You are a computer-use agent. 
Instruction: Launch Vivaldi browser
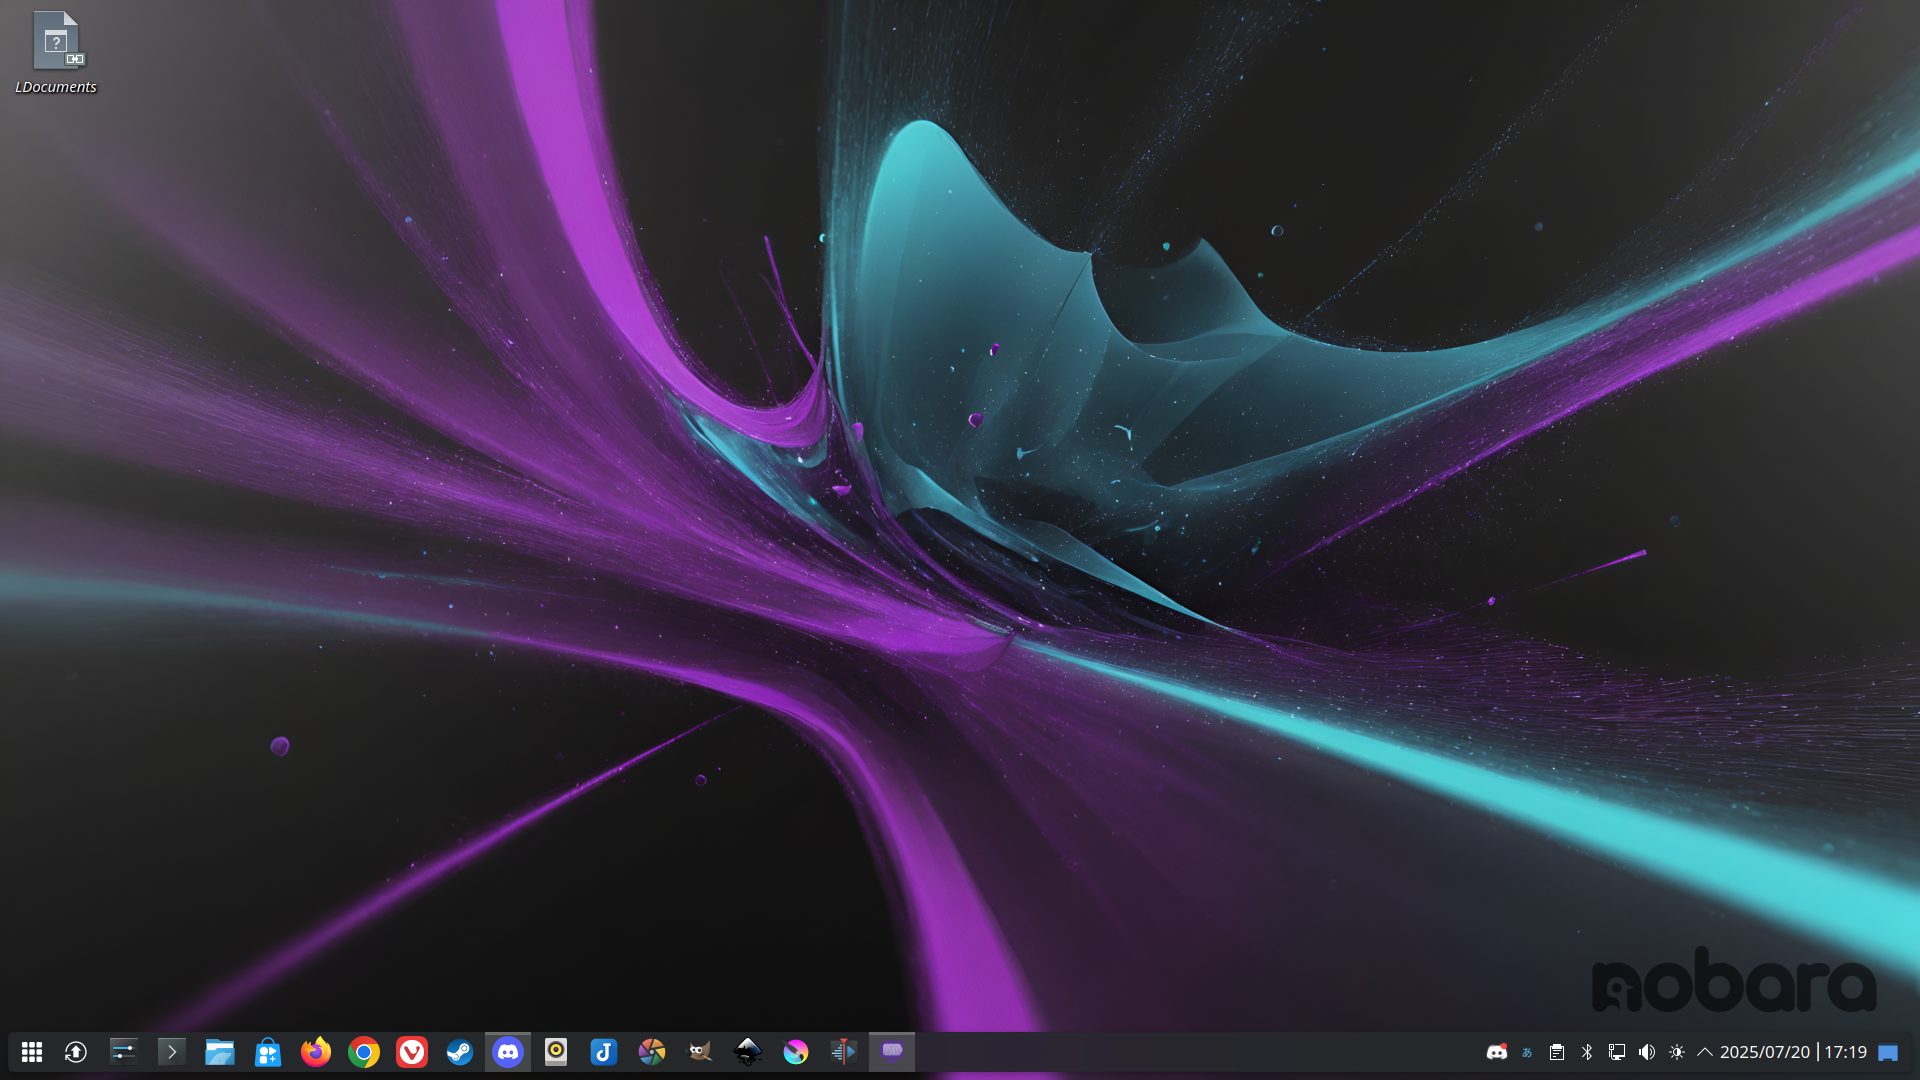tap(412, 1052)
